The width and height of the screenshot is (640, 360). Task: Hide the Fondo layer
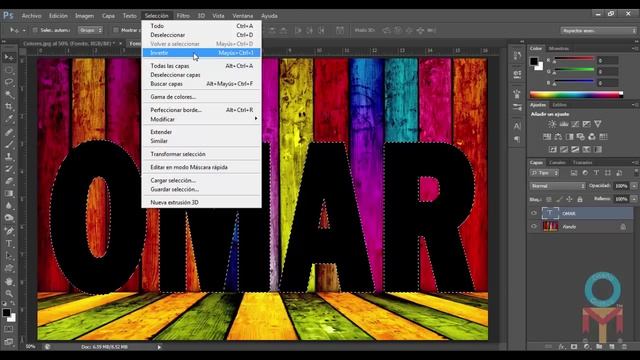[534, 227]
